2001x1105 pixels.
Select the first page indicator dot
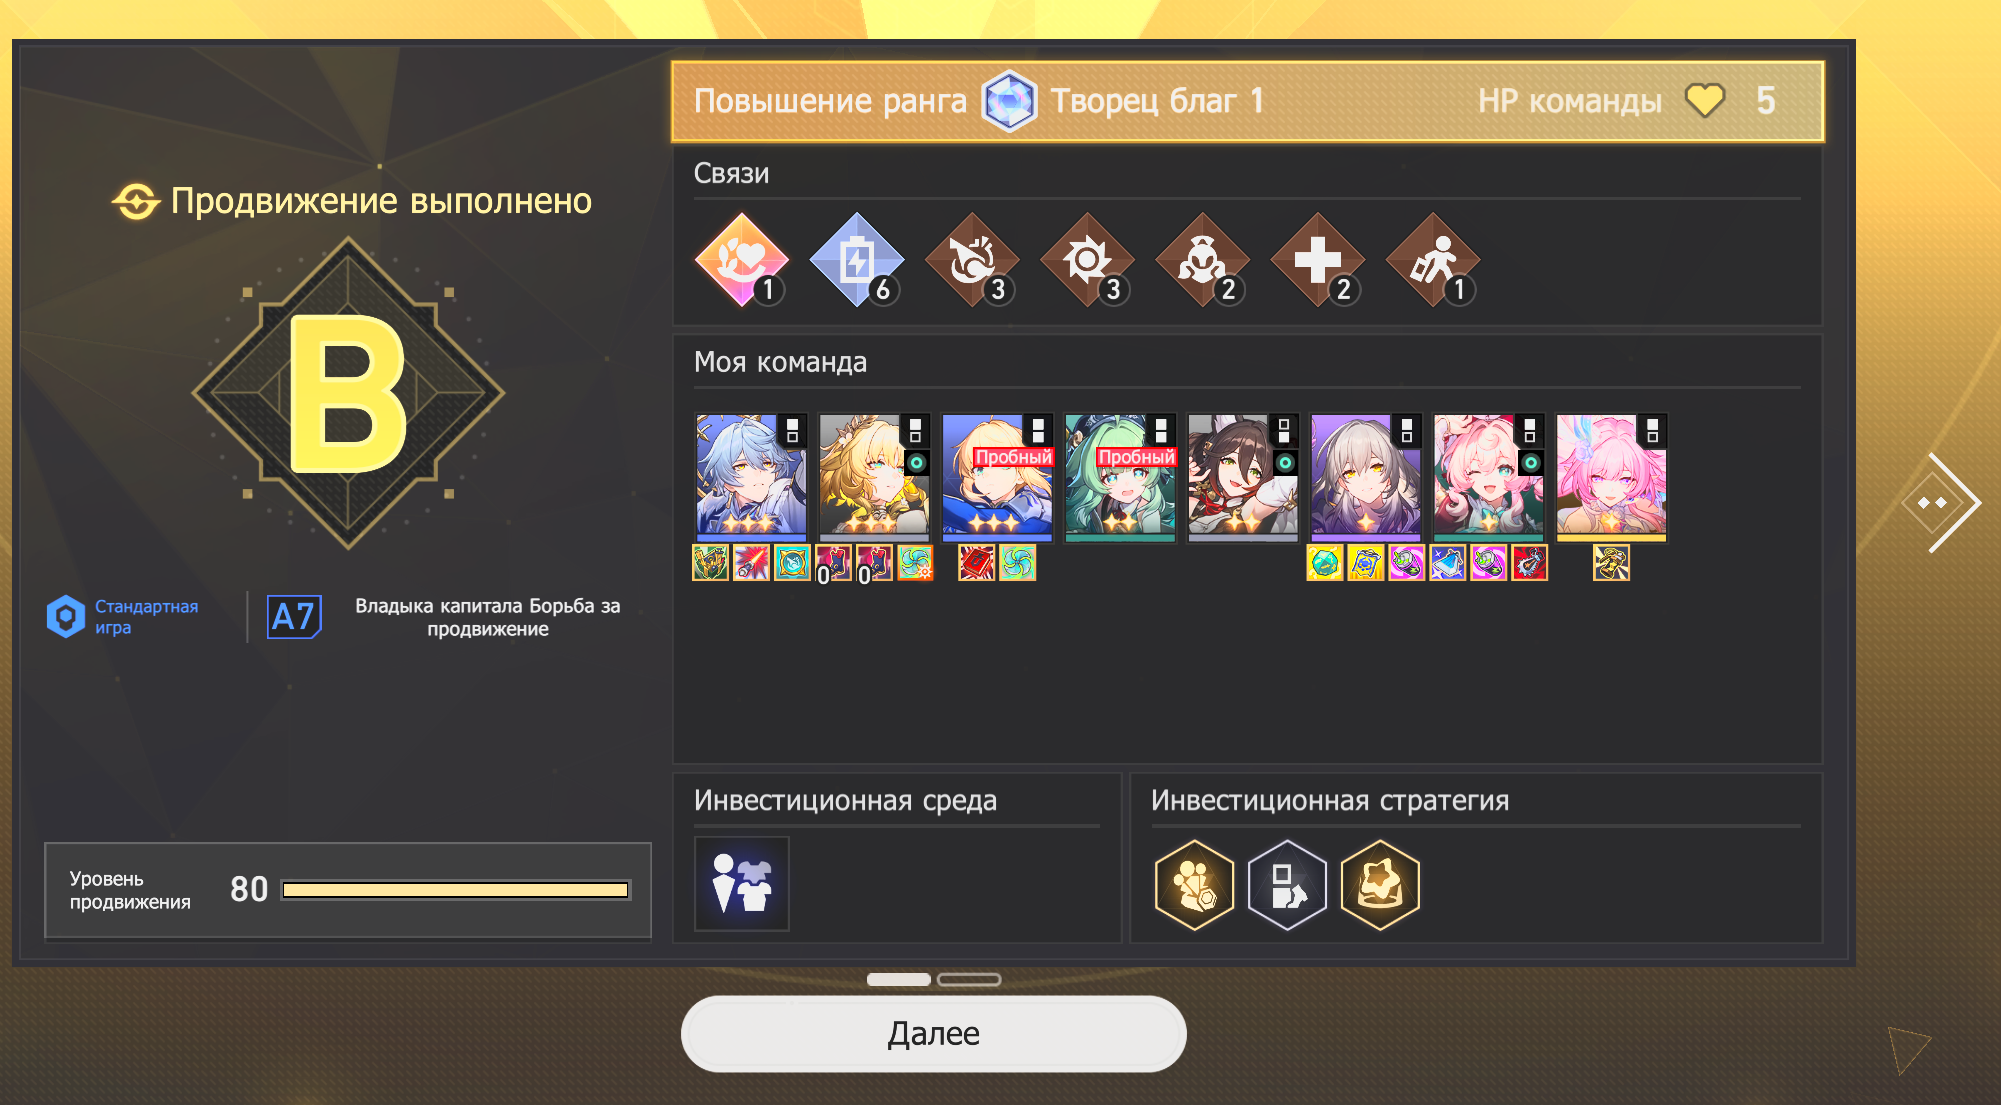pyautogui.click(x=899, y=979)
